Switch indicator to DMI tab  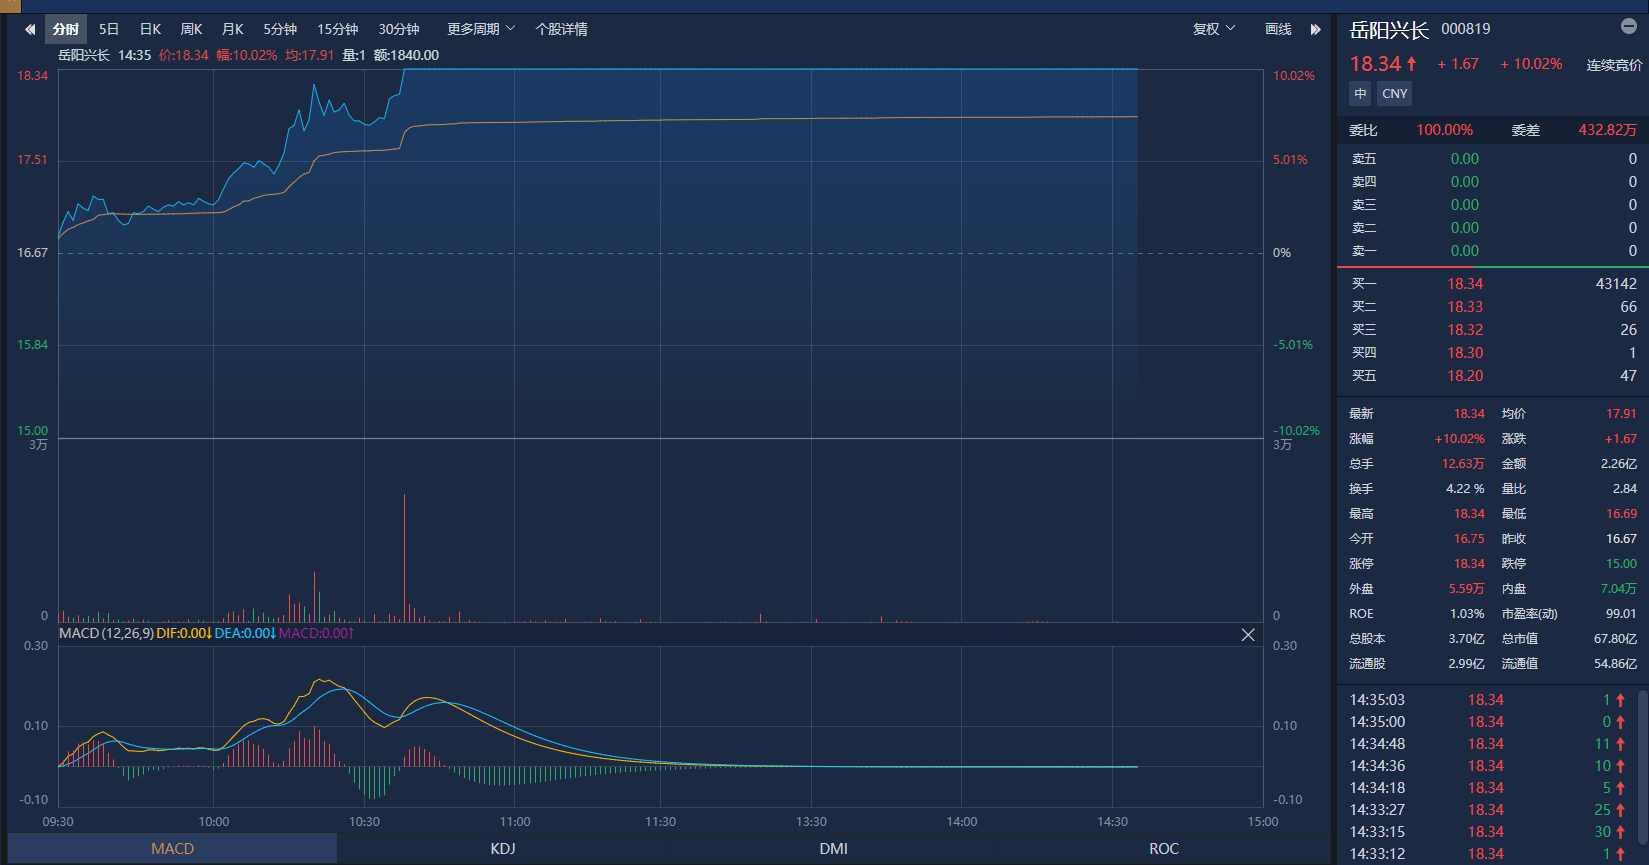click(834, 849)
